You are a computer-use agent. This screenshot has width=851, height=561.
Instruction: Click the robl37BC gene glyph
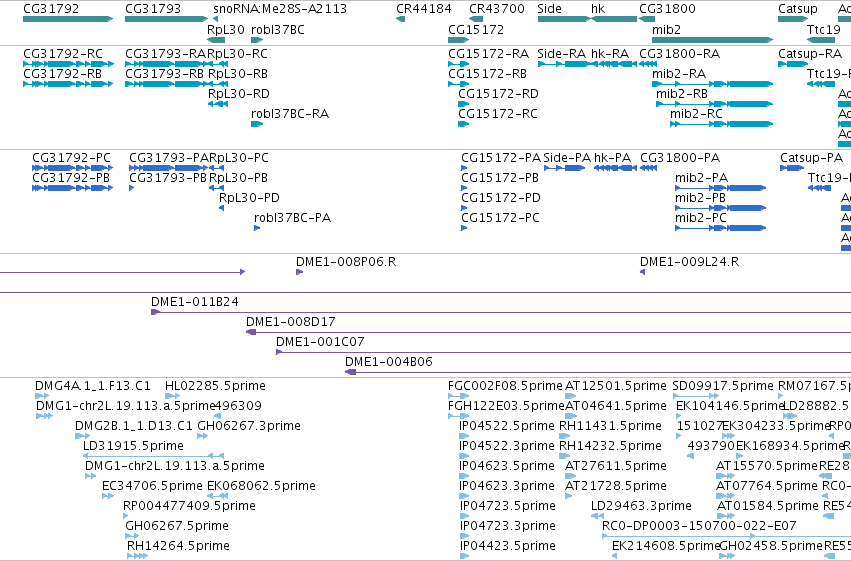[257, 40]
